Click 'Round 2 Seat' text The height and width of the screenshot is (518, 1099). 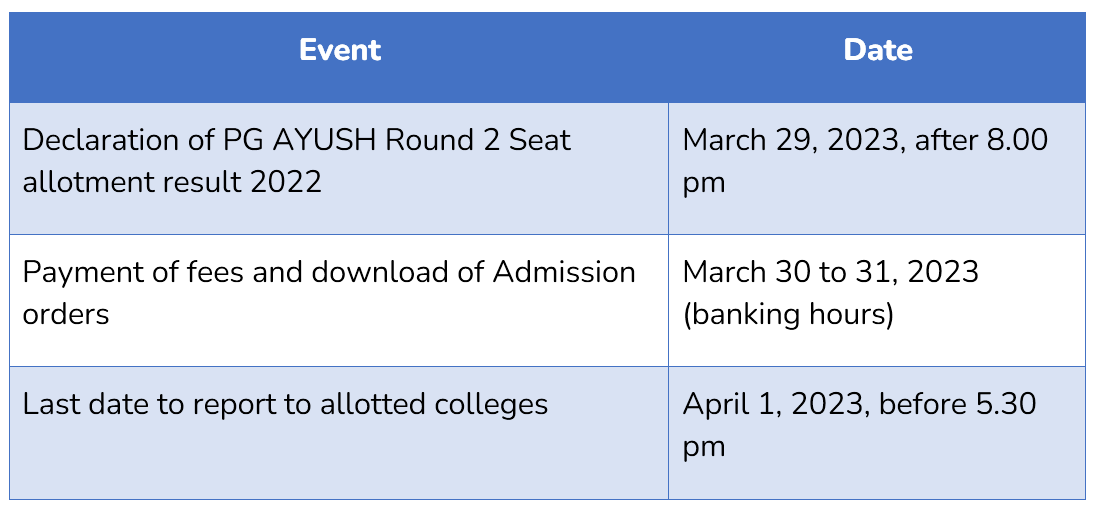(478, 140)
